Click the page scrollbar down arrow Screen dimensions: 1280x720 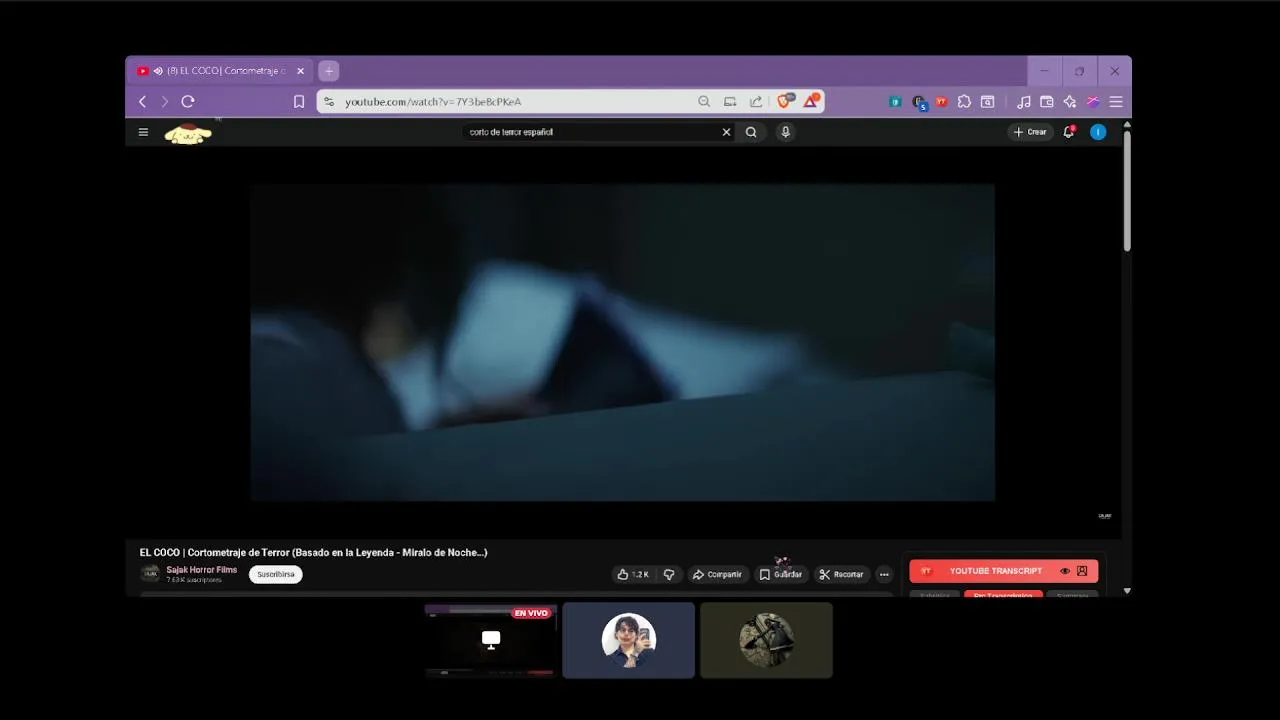click(1127, 590)
